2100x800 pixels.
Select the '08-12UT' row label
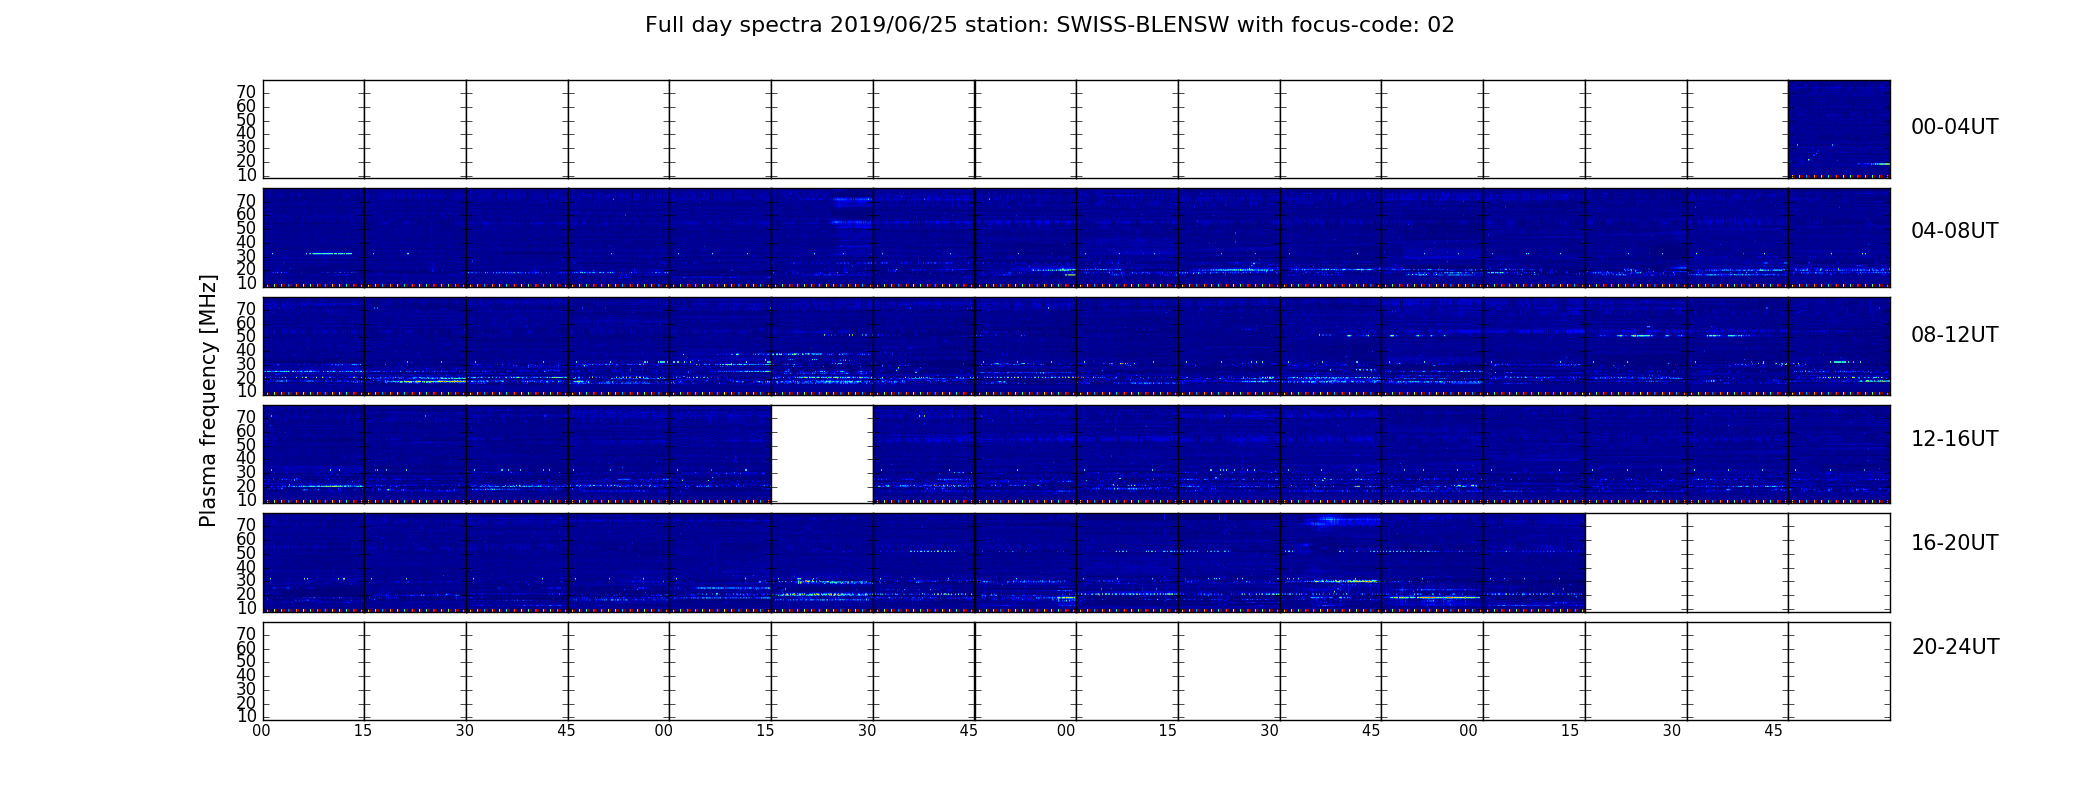click(1954, 335)
